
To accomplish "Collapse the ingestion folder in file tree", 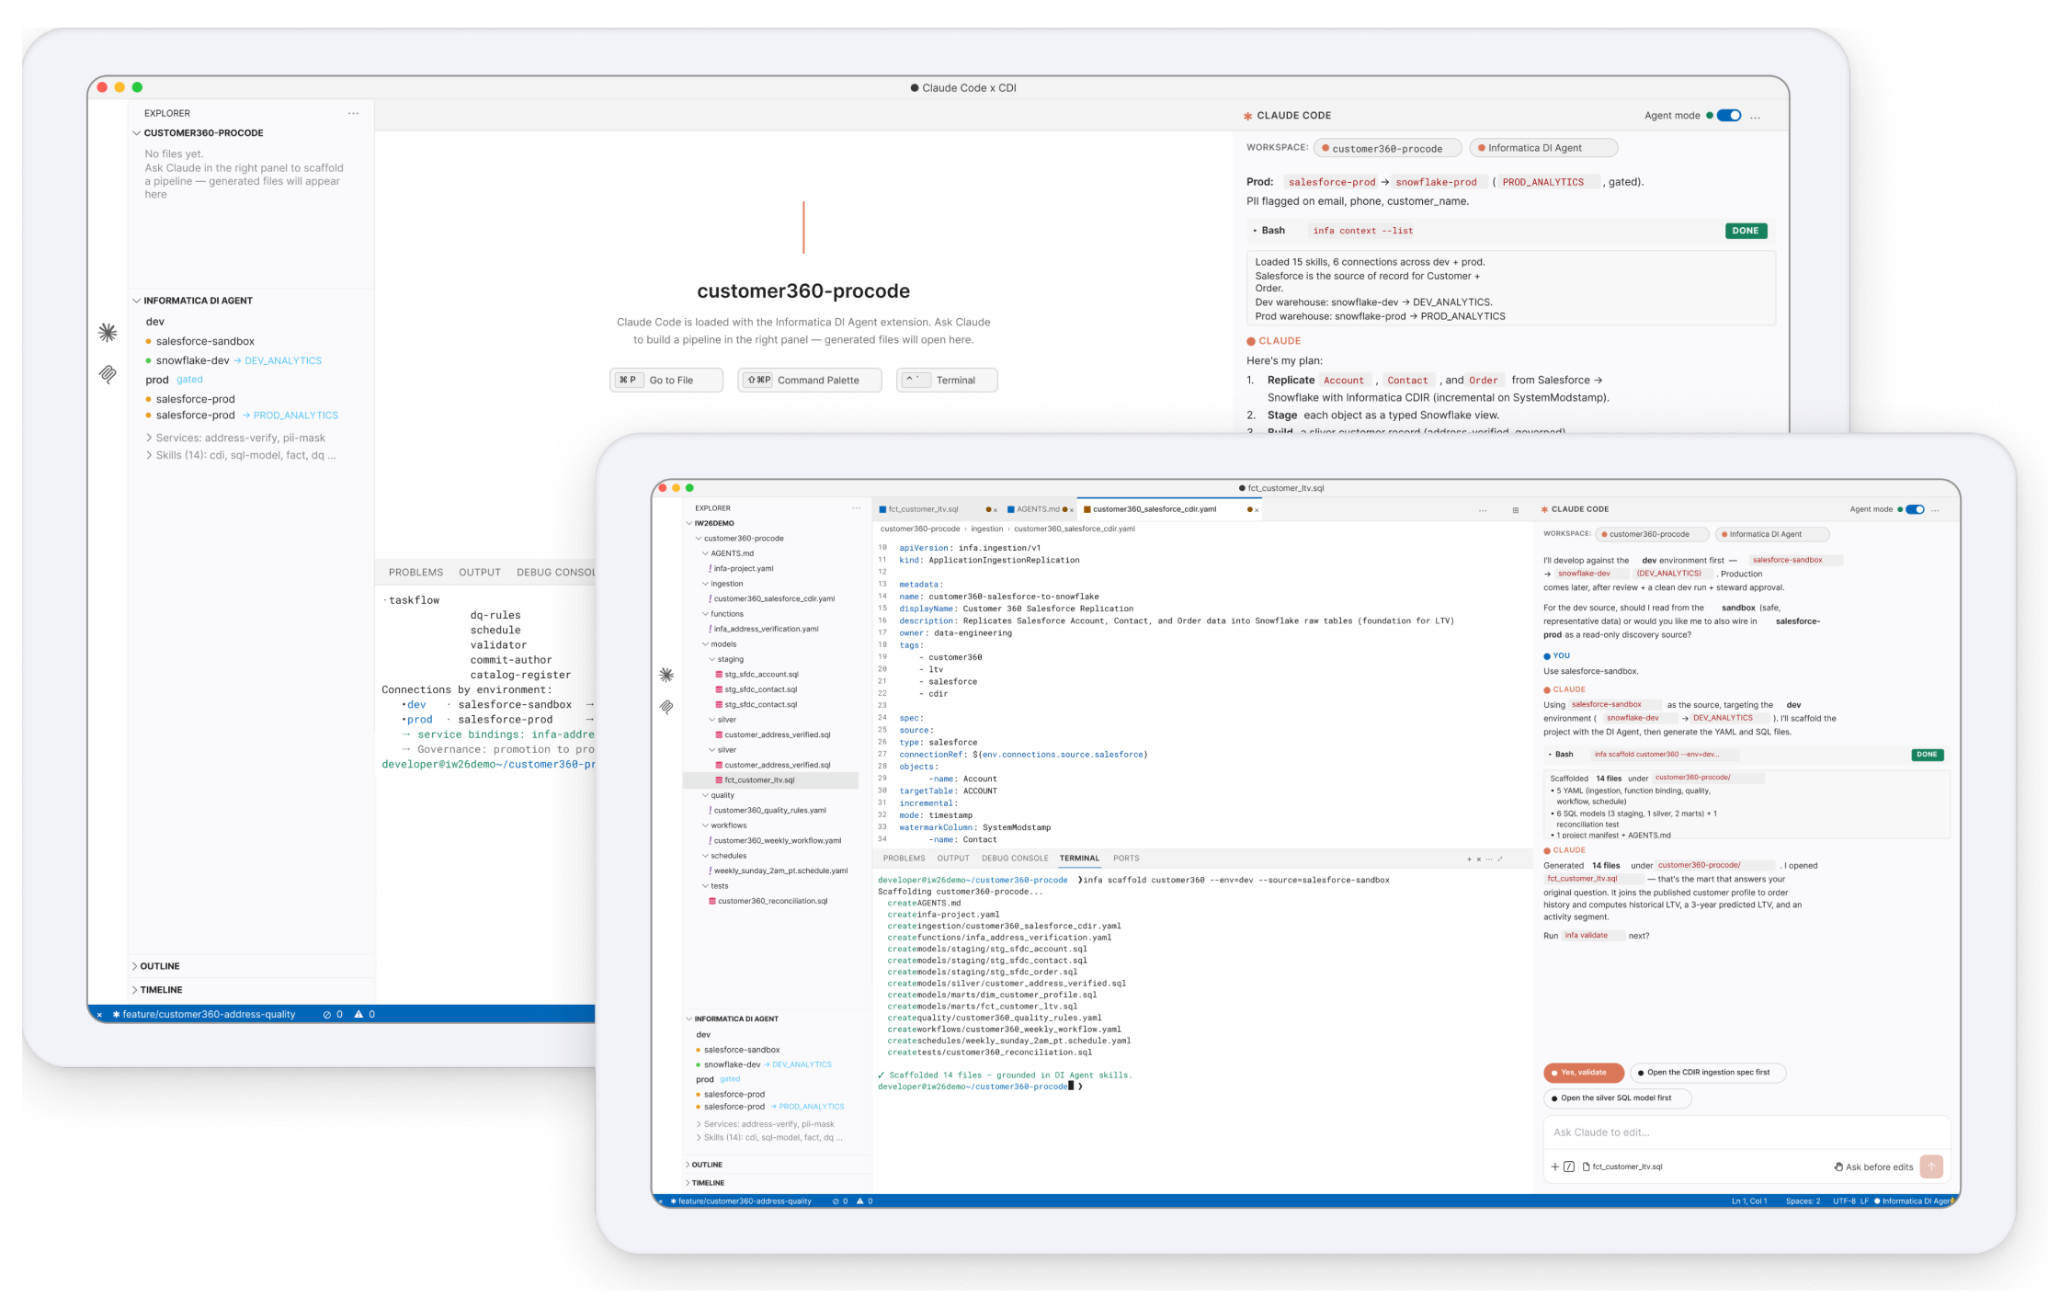I will click(x=723, y=583).
